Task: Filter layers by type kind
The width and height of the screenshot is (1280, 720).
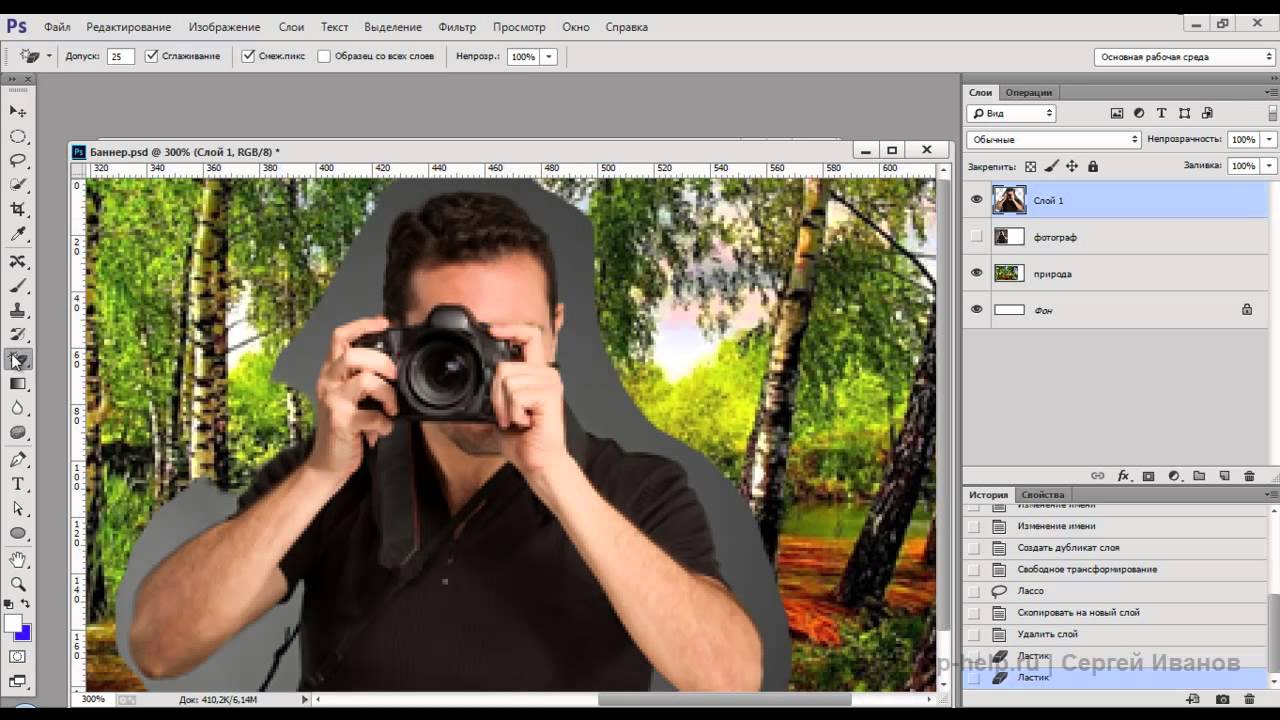Action: [1161, 113]
